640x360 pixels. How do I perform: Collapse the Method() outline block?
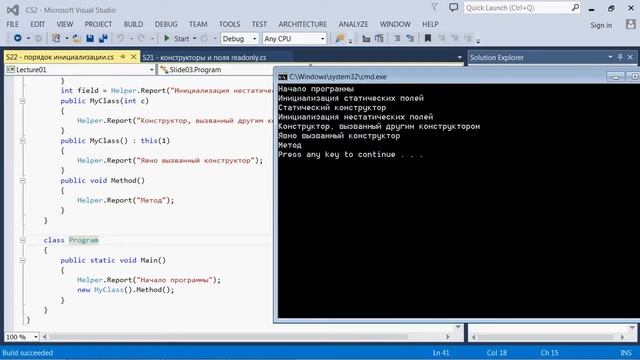click(x=22, y=180)
